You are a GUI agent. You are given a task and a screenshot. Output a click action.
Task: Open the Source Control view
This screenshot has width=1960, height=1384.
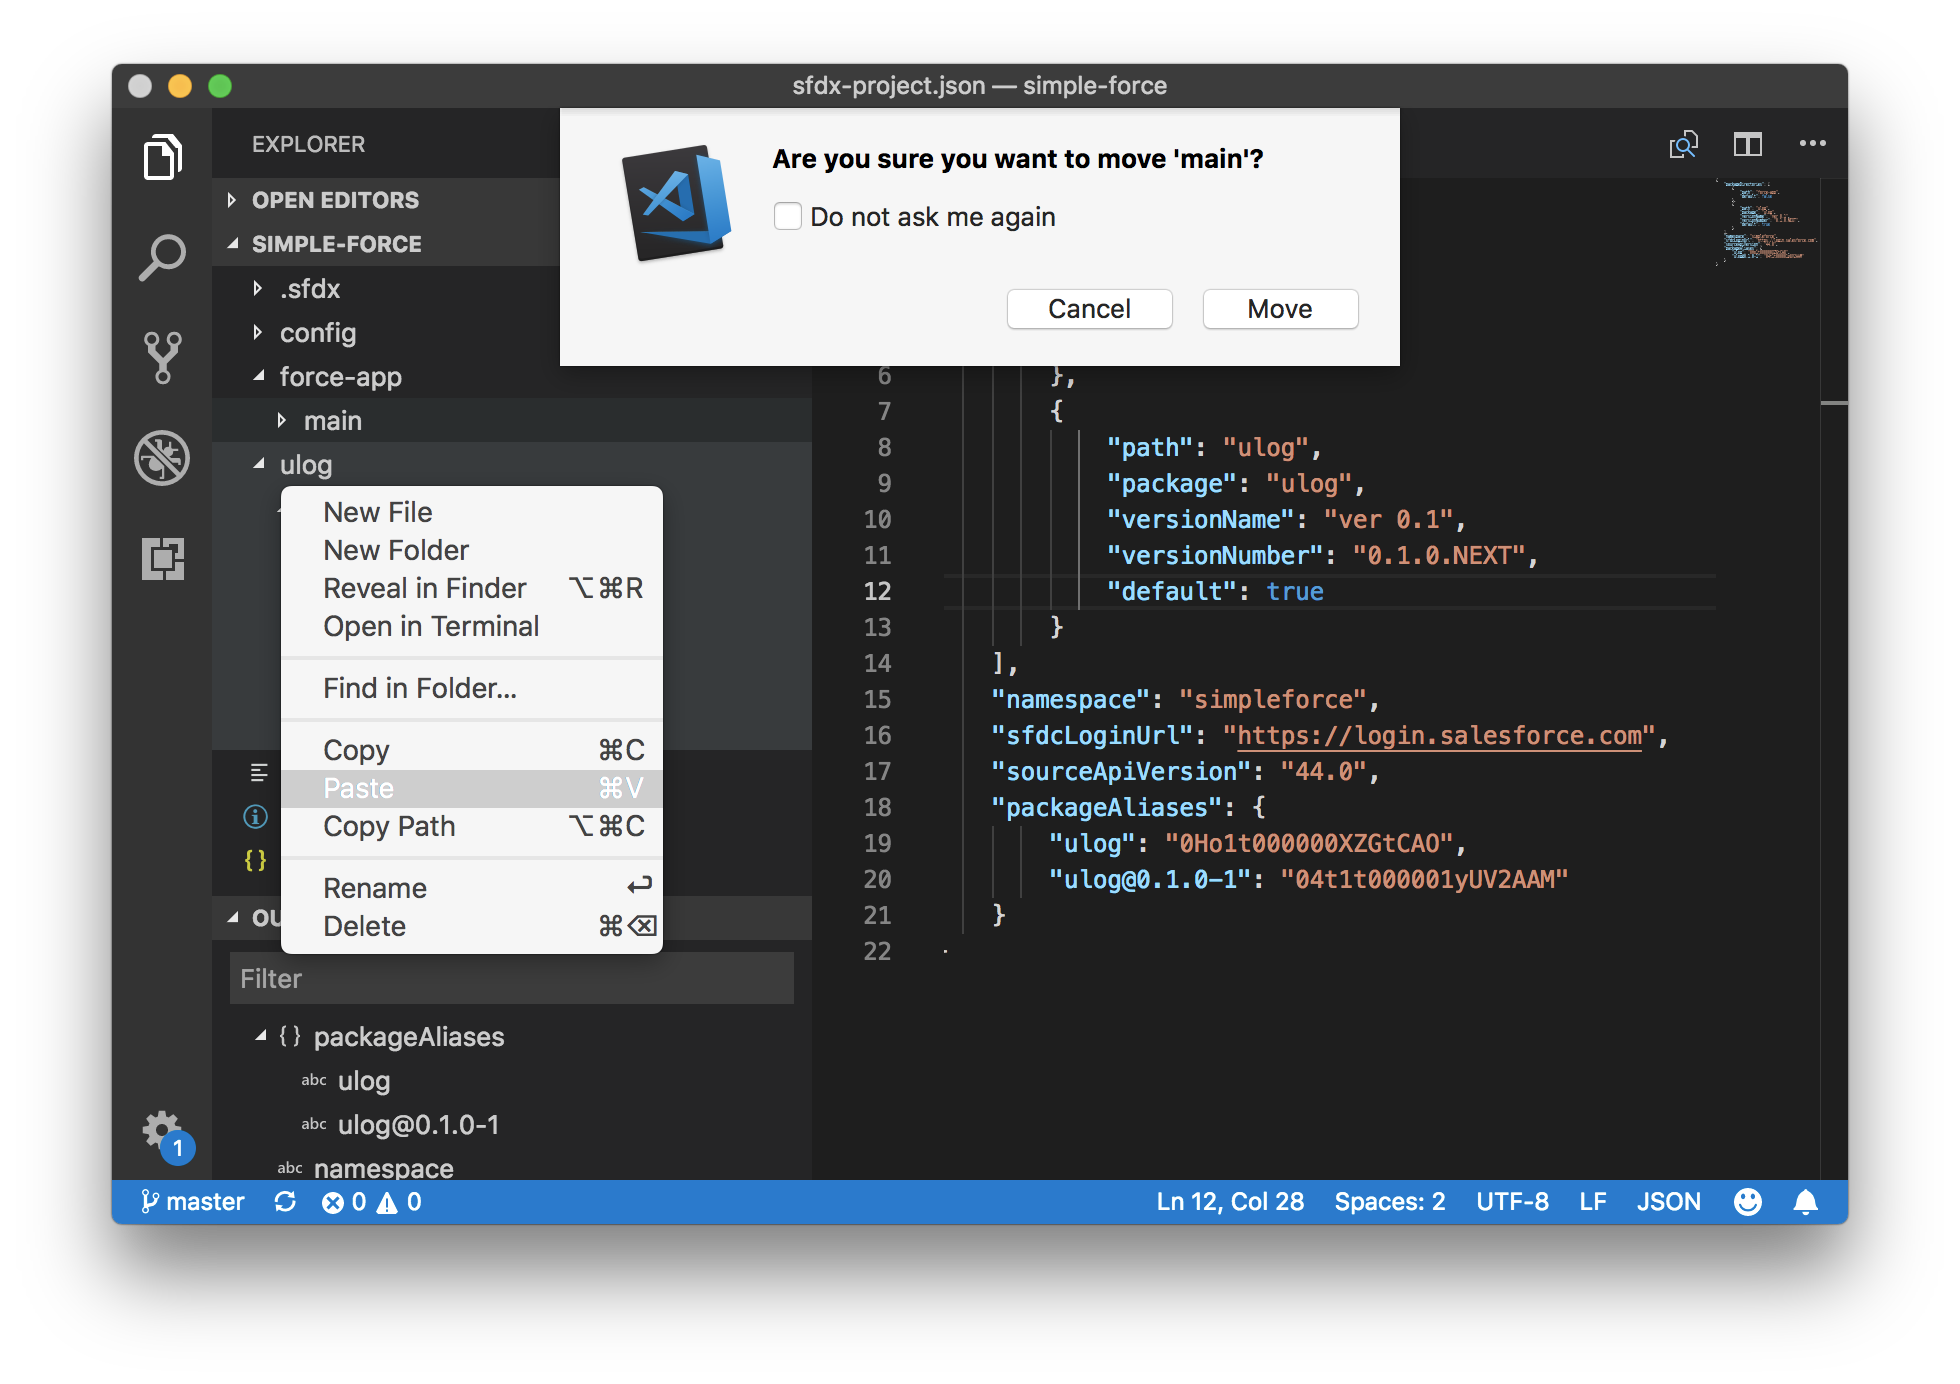coord(163,357)
